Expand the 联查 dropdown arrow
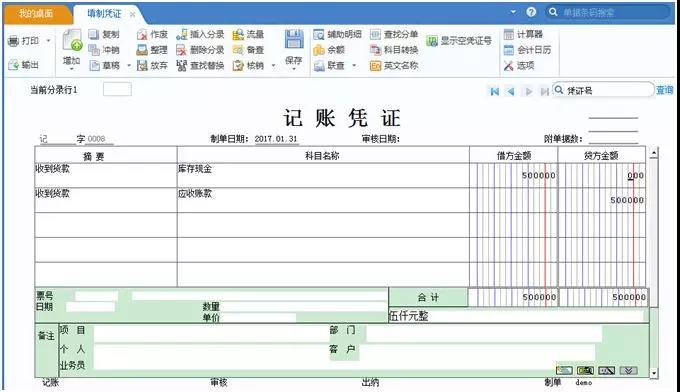This screenshot has width=680, height=392. click(x=354, y=66)
